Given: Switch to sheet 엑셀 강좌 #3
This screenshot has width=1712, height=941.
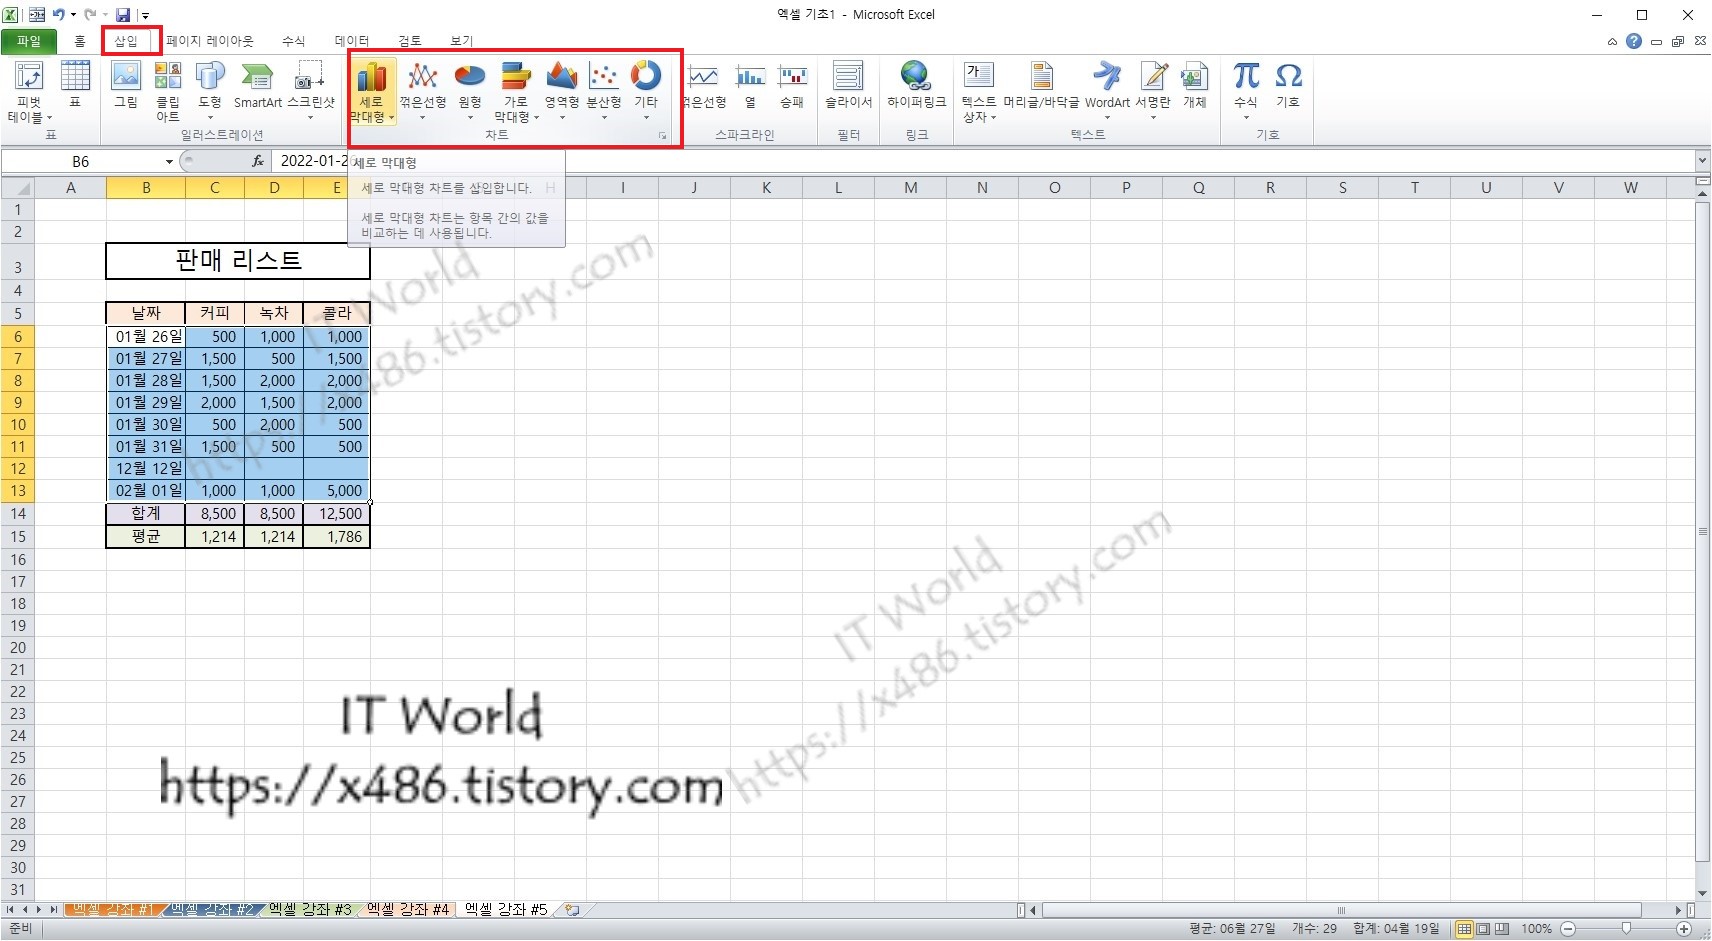Looking at the screenshot, I should (310, 910).
